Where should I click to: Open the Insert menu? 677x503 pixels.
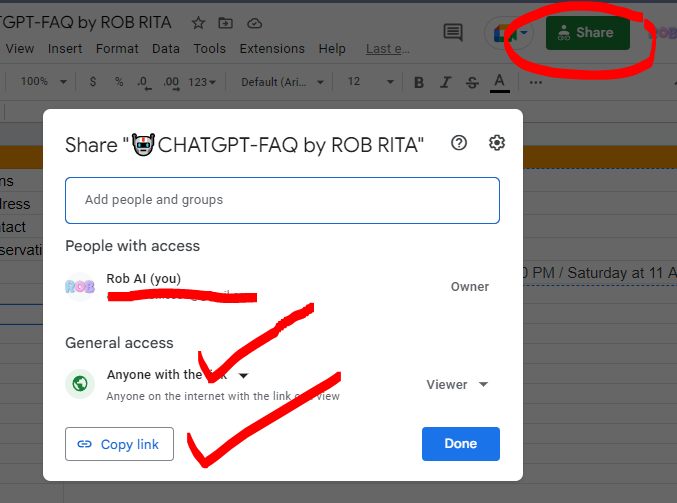[65, 49]
